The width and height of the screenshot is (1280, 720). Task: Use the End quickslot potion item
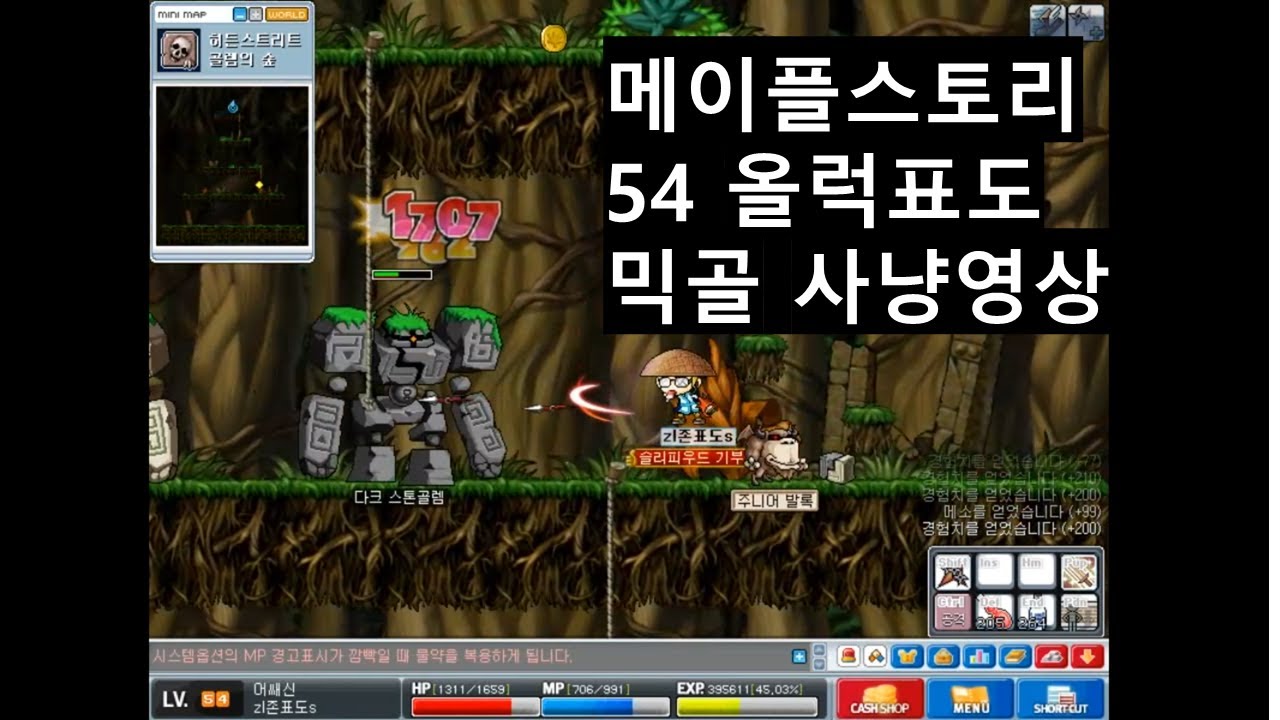coord(1036,612)
